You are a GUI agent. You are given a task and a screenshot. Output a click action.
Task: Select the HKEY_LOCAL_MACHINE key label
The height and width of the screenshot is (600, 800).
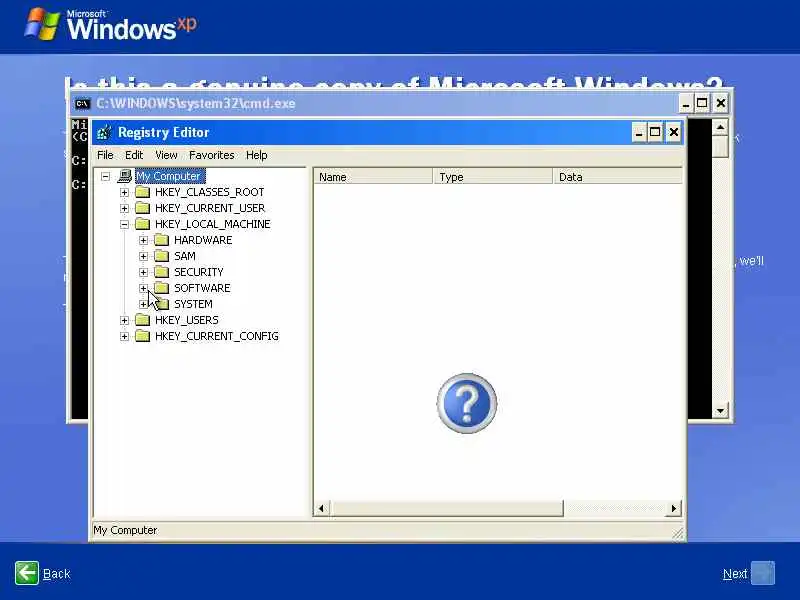(x=212, y=224)
